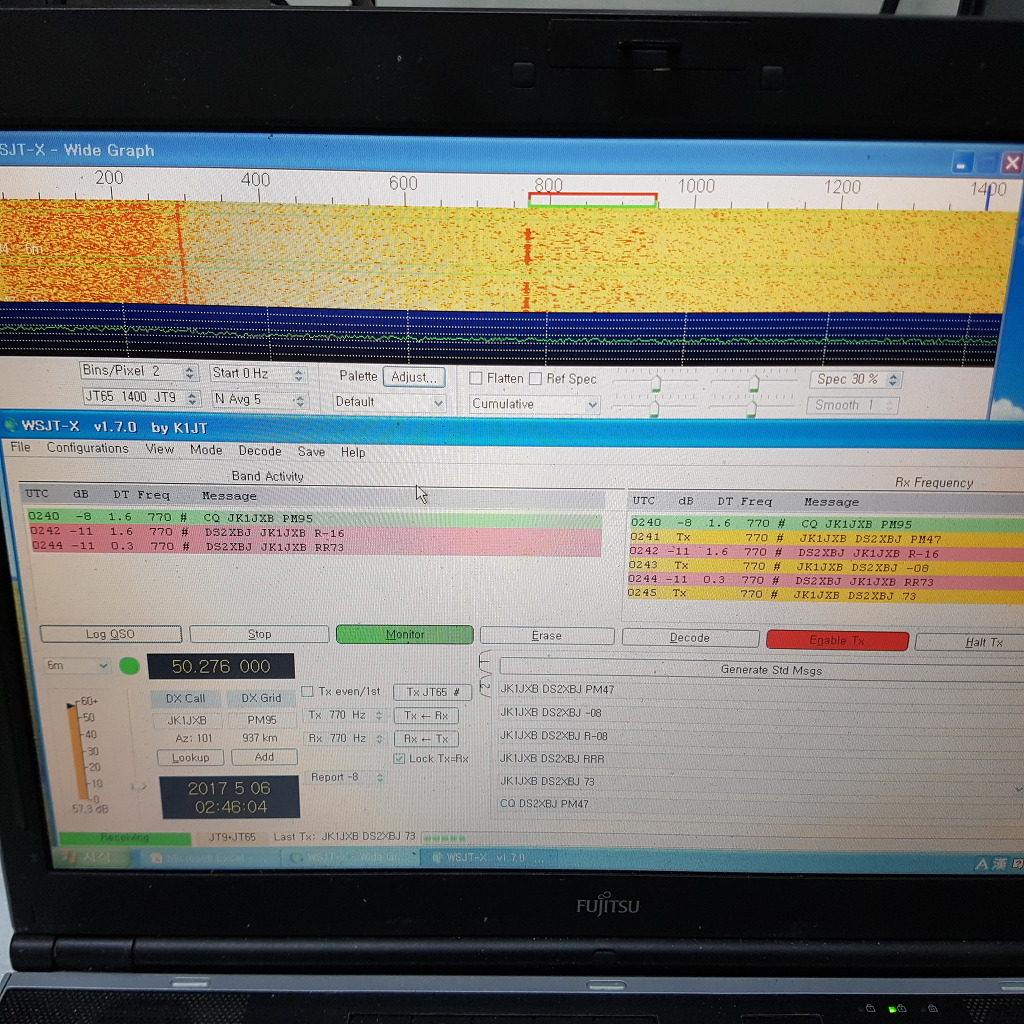Click the green status indicator beside frequency

(x=129, y=665)
